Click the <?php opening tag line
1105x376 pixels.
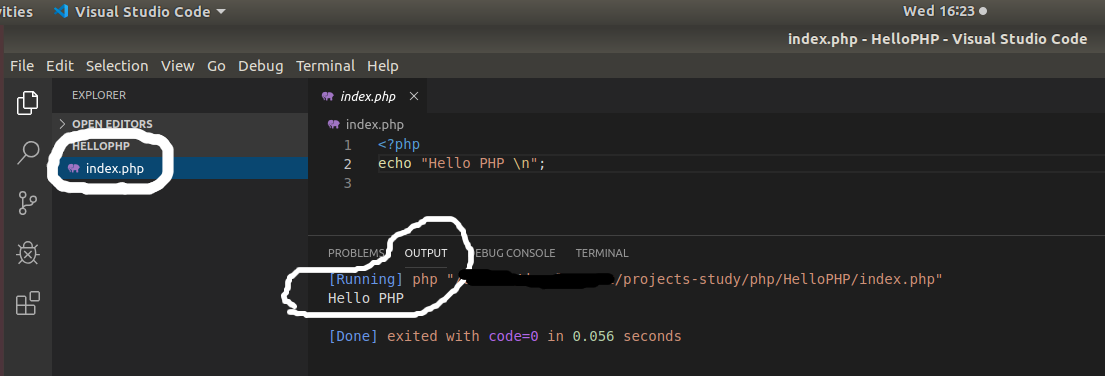(x=399, y=145)
